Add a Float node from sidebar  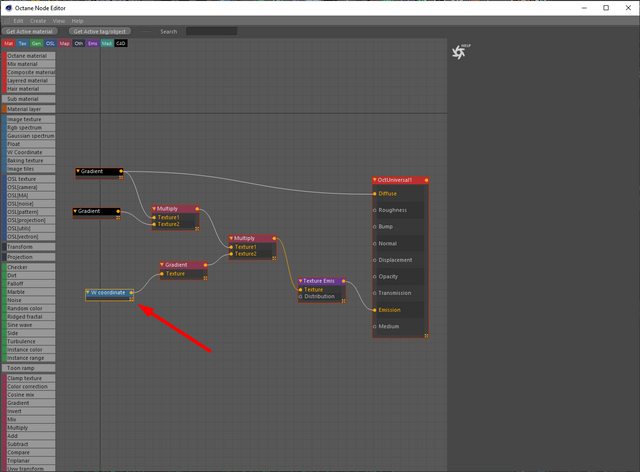[x=29, y=144]
